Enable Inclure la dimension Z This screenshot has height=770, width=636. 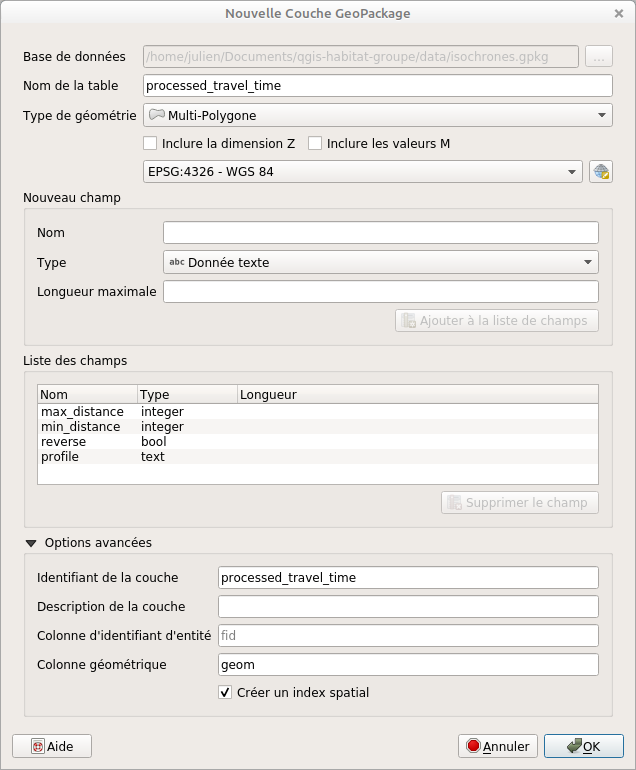coord(150,143)
